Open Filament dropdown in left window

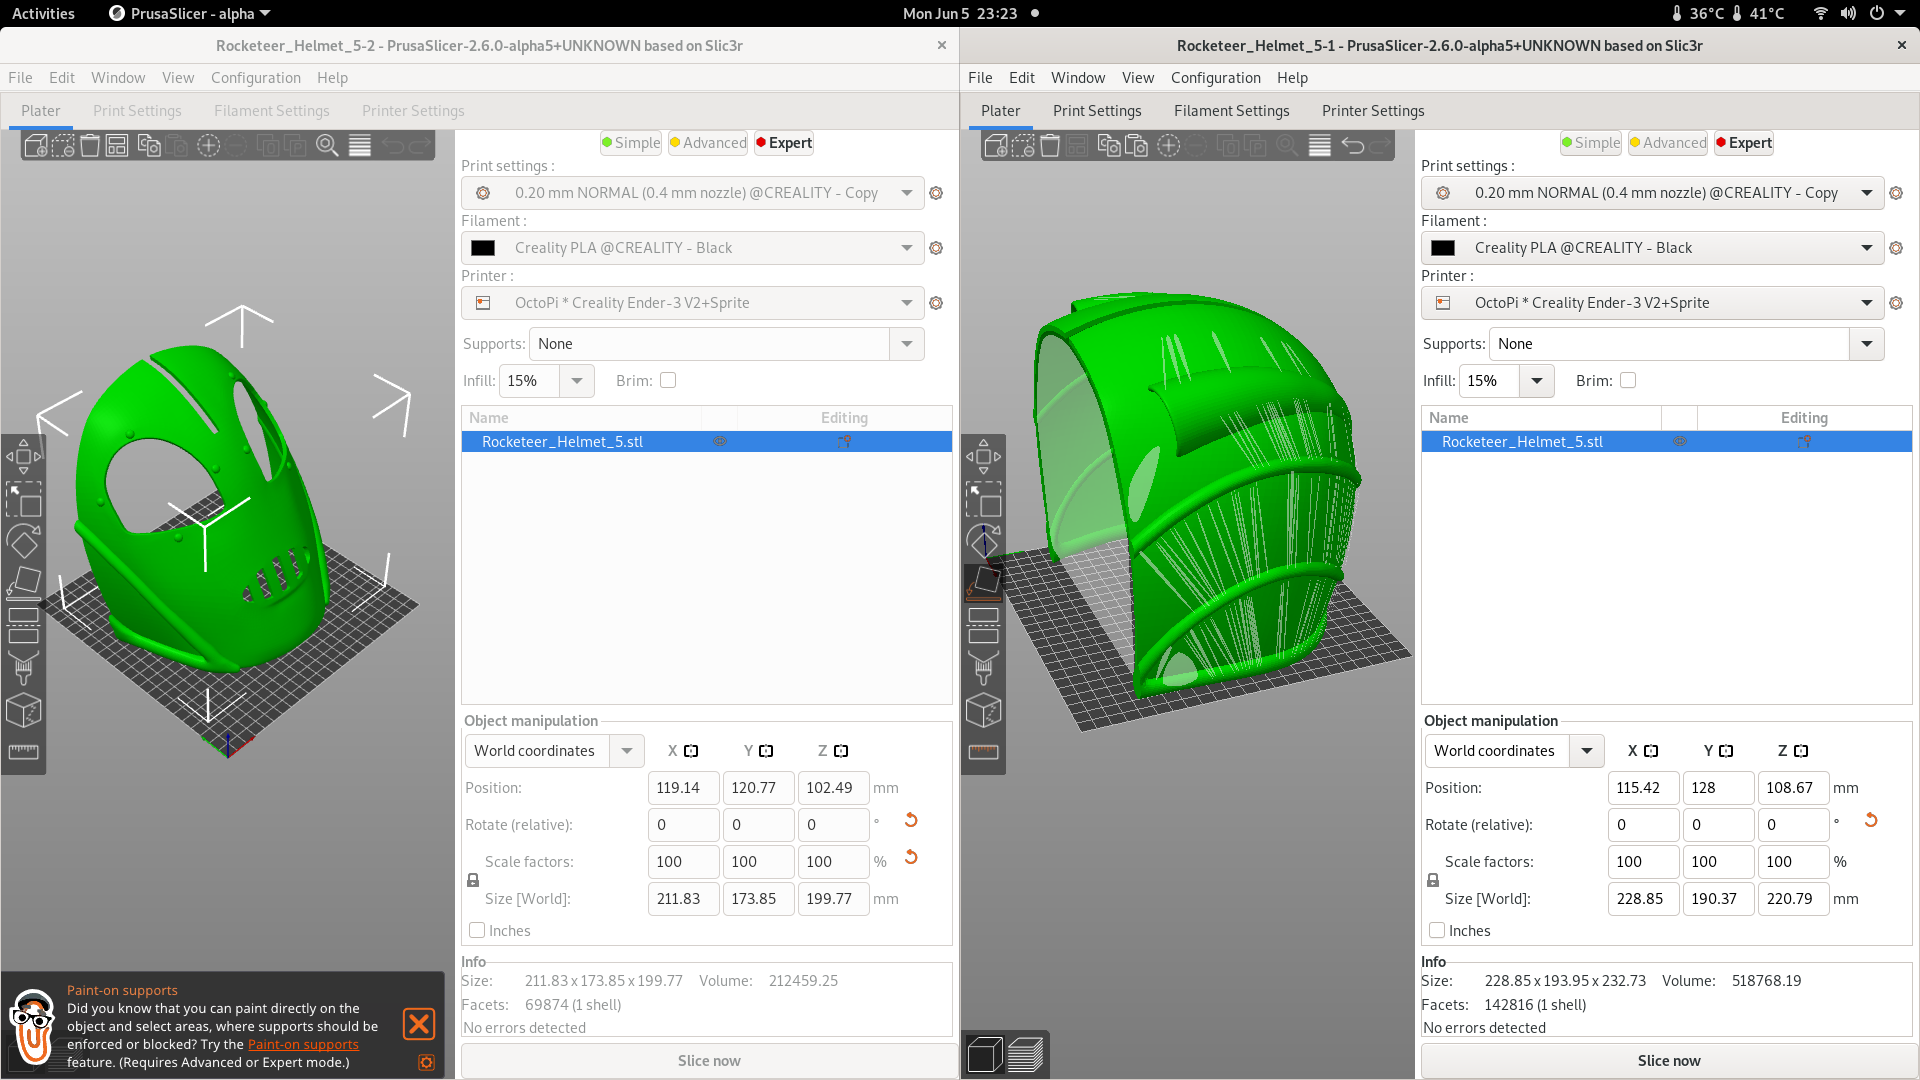pyautogui.click(x=692, y=248)
